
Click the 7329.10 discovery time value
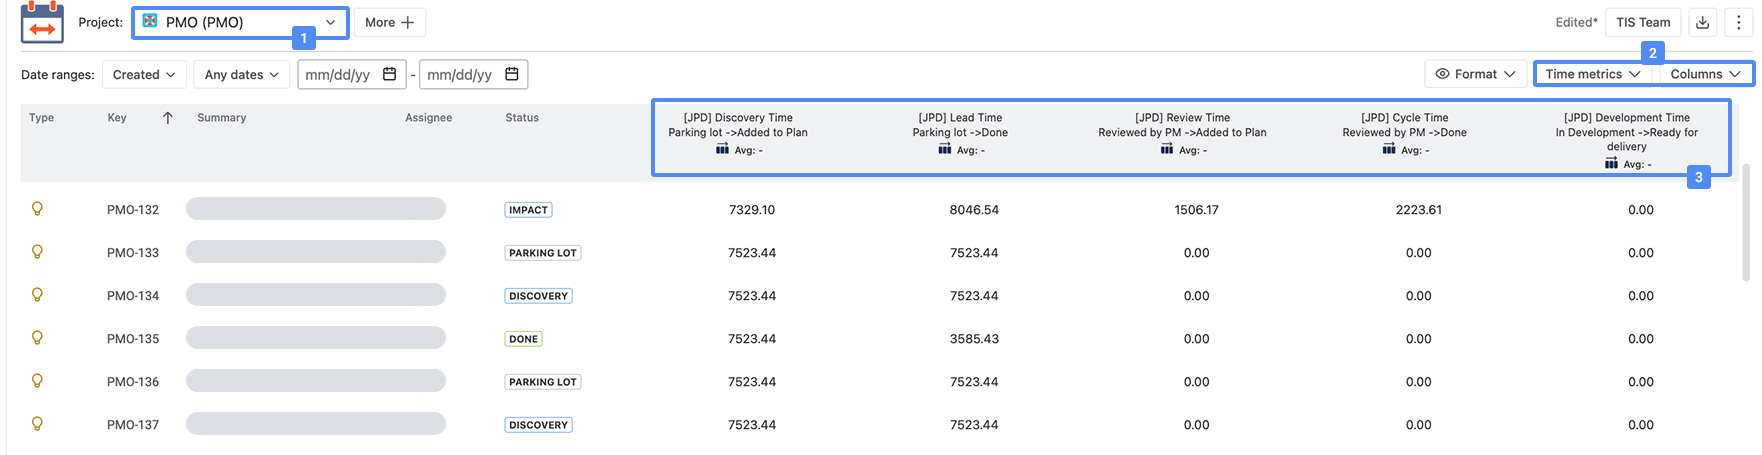752,210
